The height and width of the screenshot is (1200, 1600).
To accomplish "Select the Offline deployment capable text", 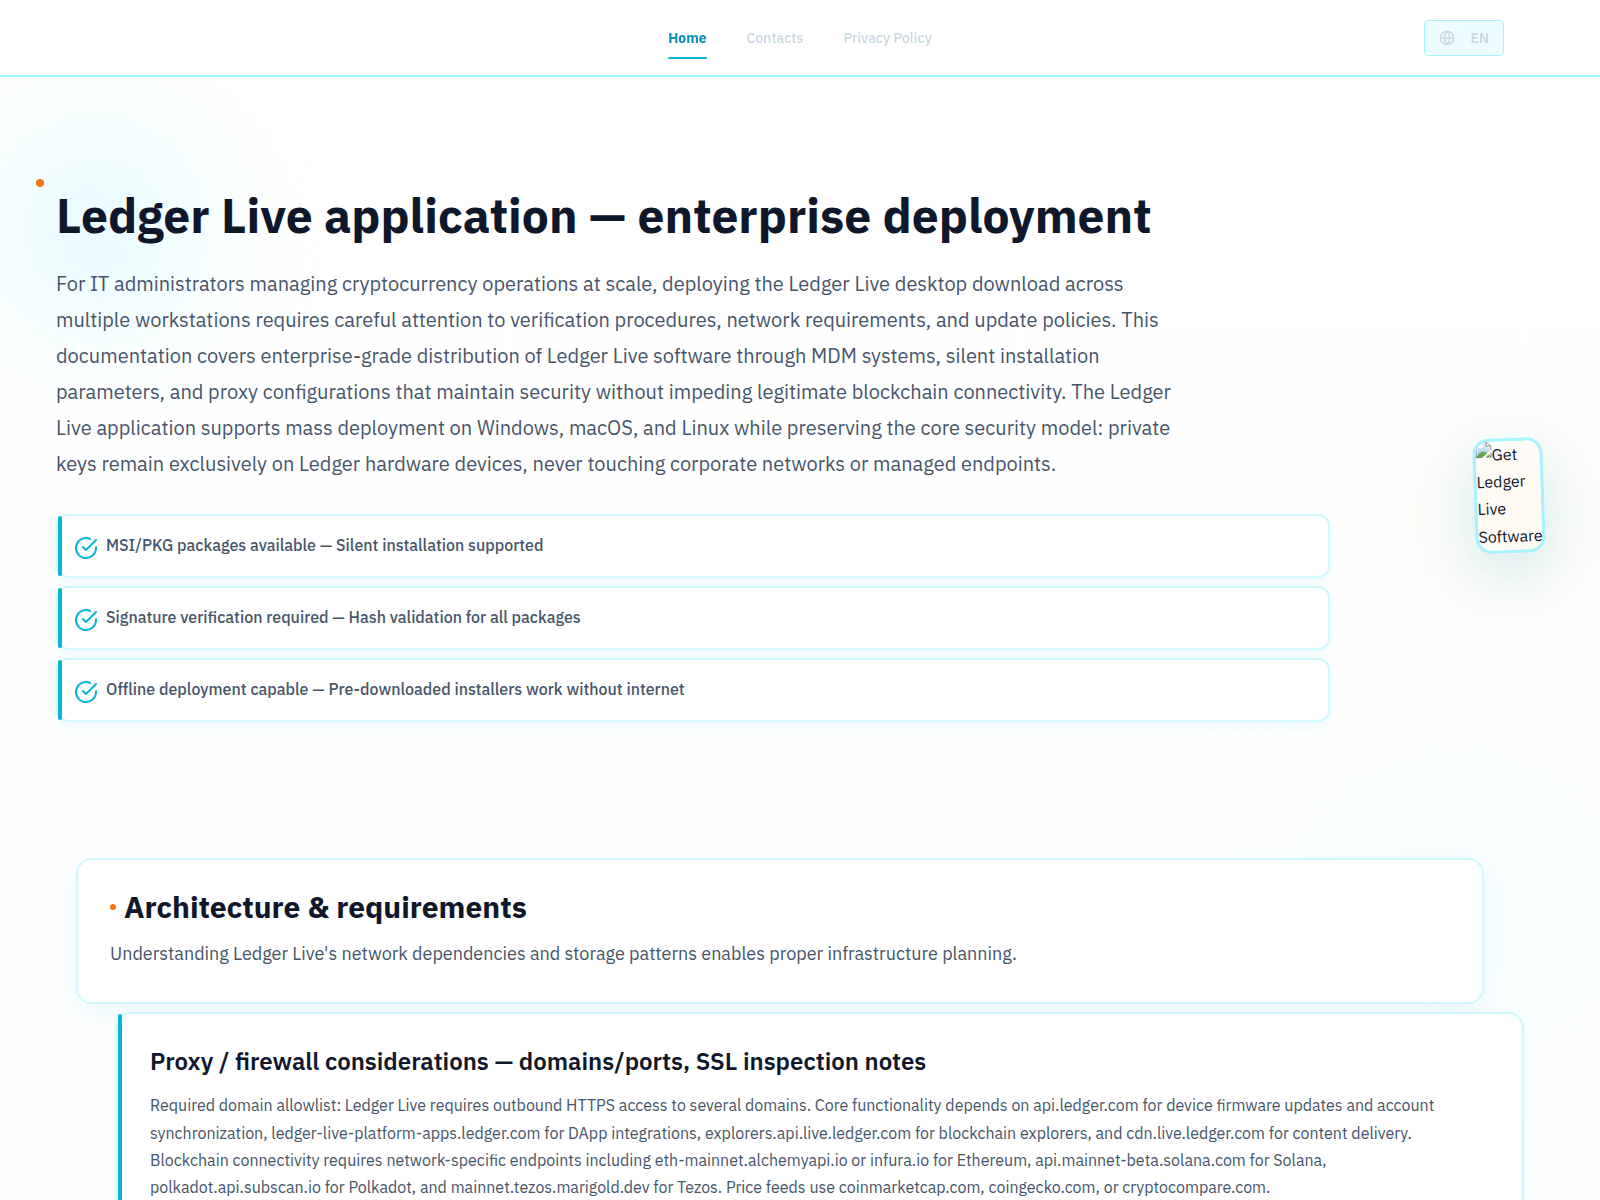I will tap(395, 689).
